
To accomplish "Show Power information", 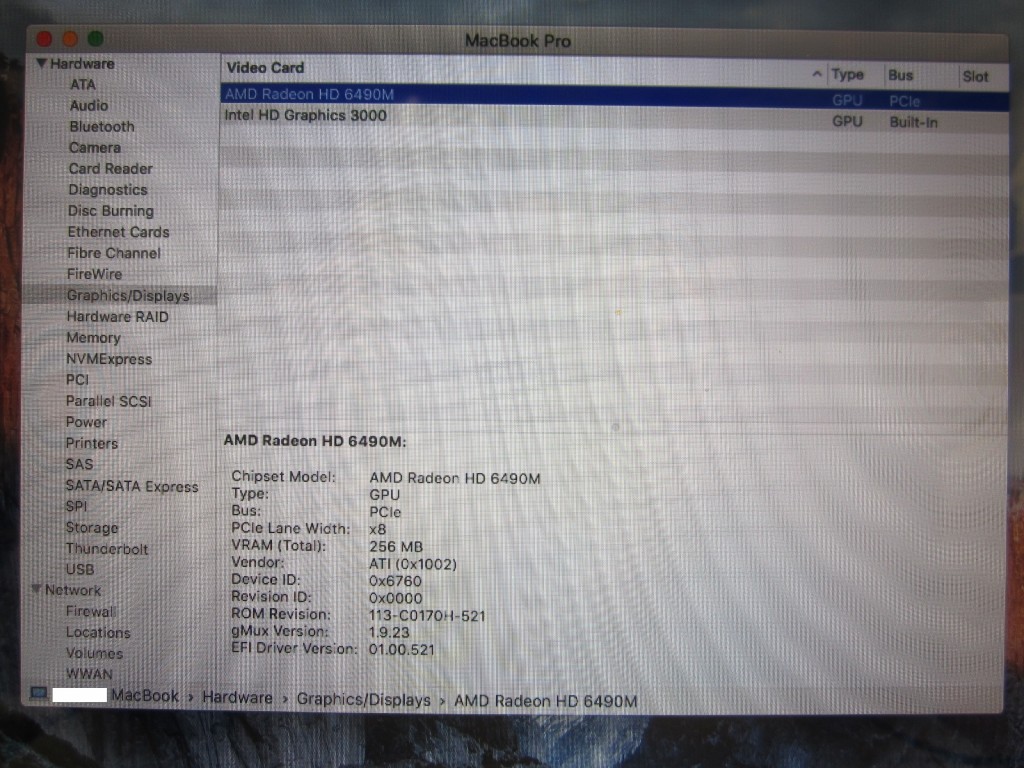I will [x=86, y=422].
